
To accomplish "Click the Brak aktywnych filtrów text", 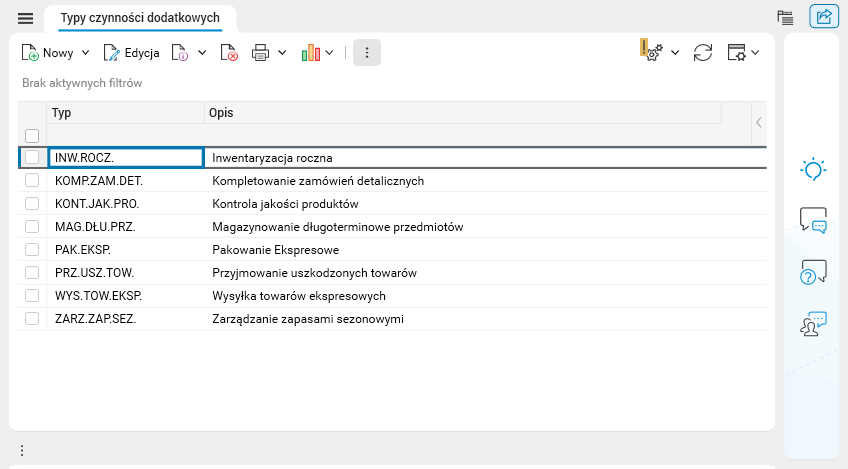I will tap(82, 83).
